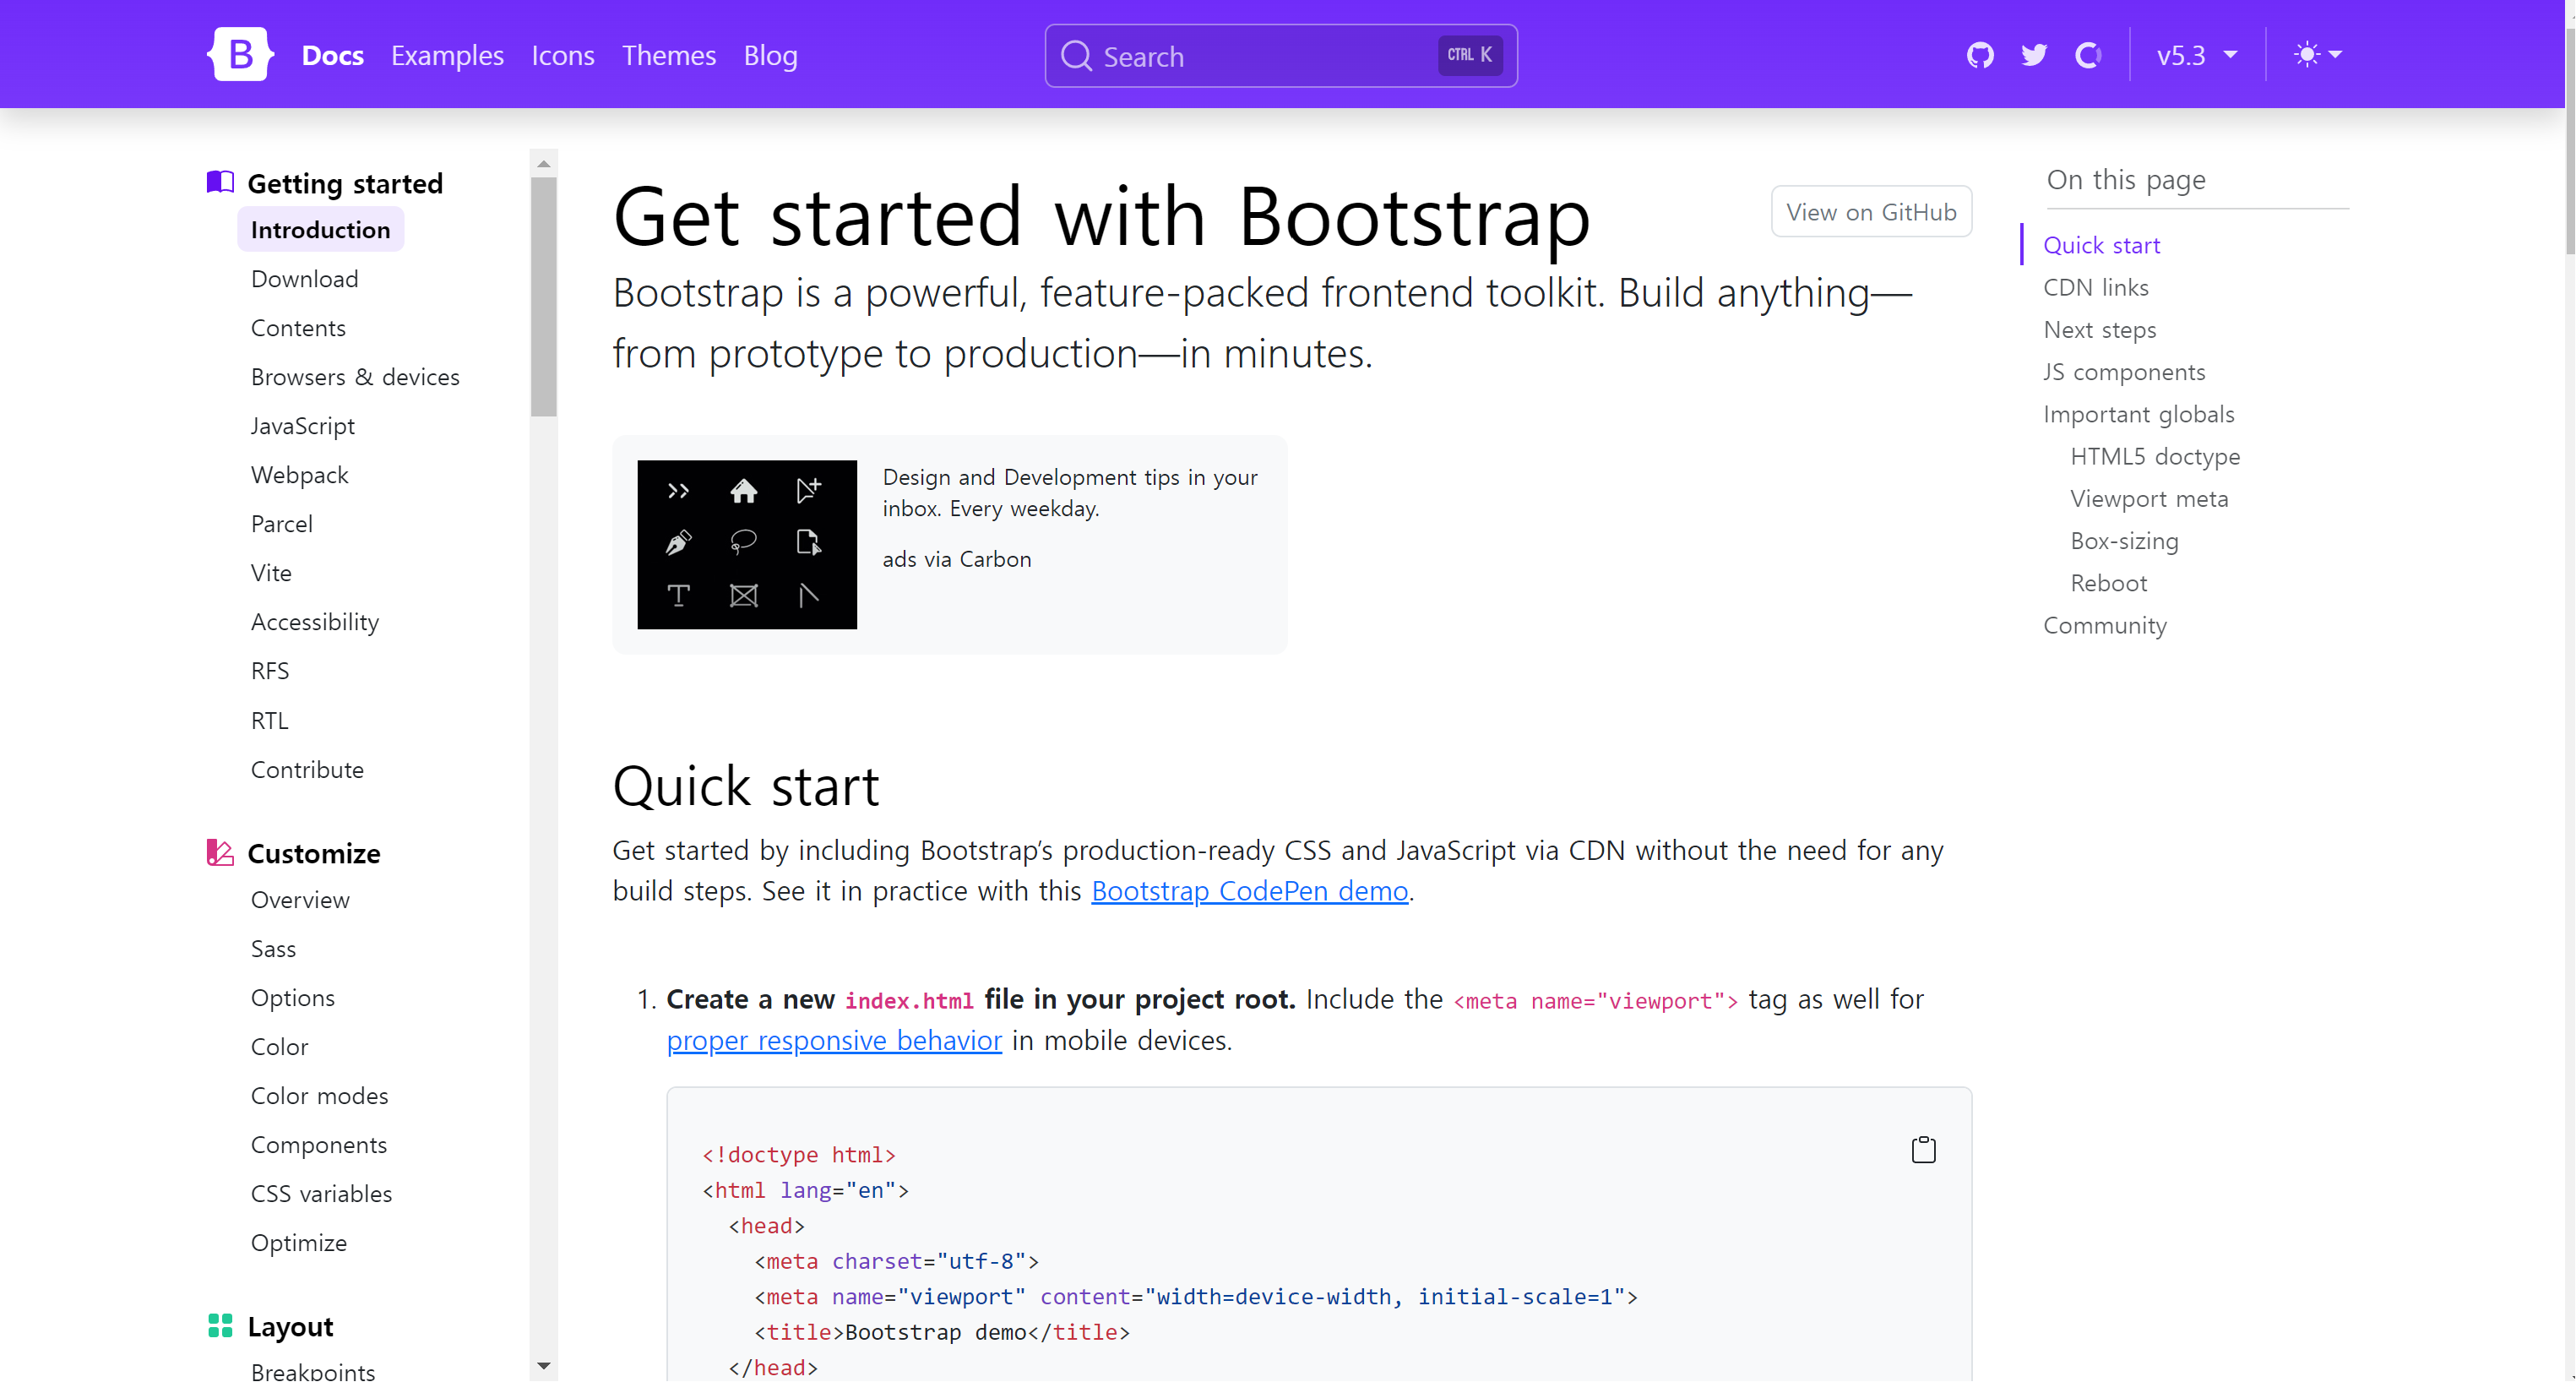Open Download in the sidebar
The height and width of the screenshot is (1382, 2576).
point(304,278)
